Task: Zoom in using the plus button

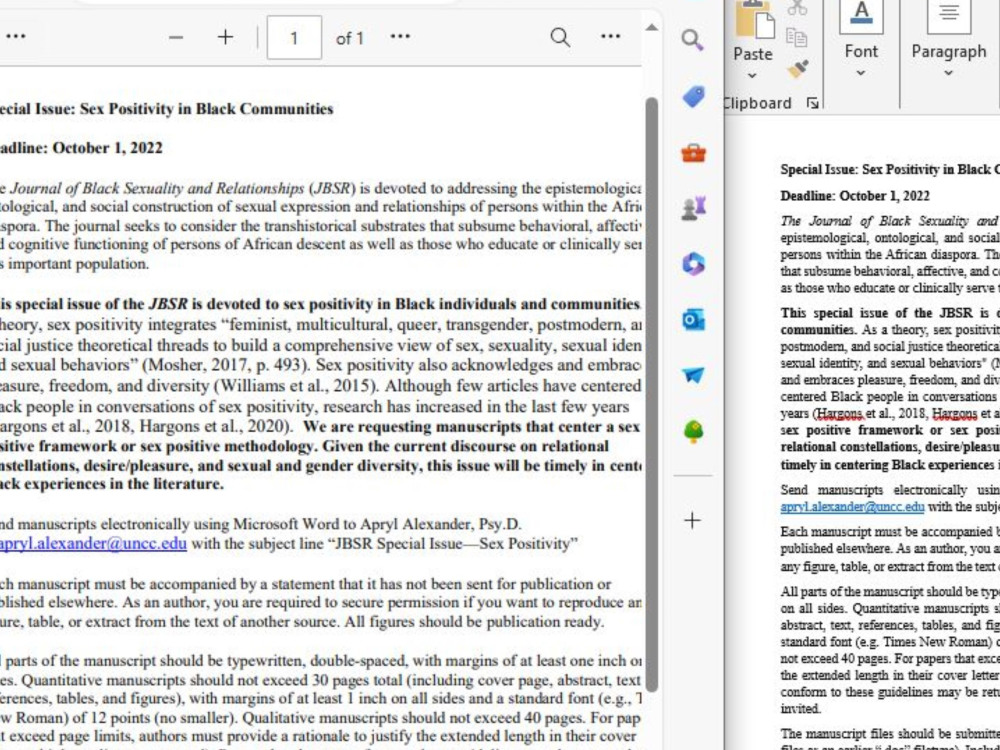Action: point(224,37)
